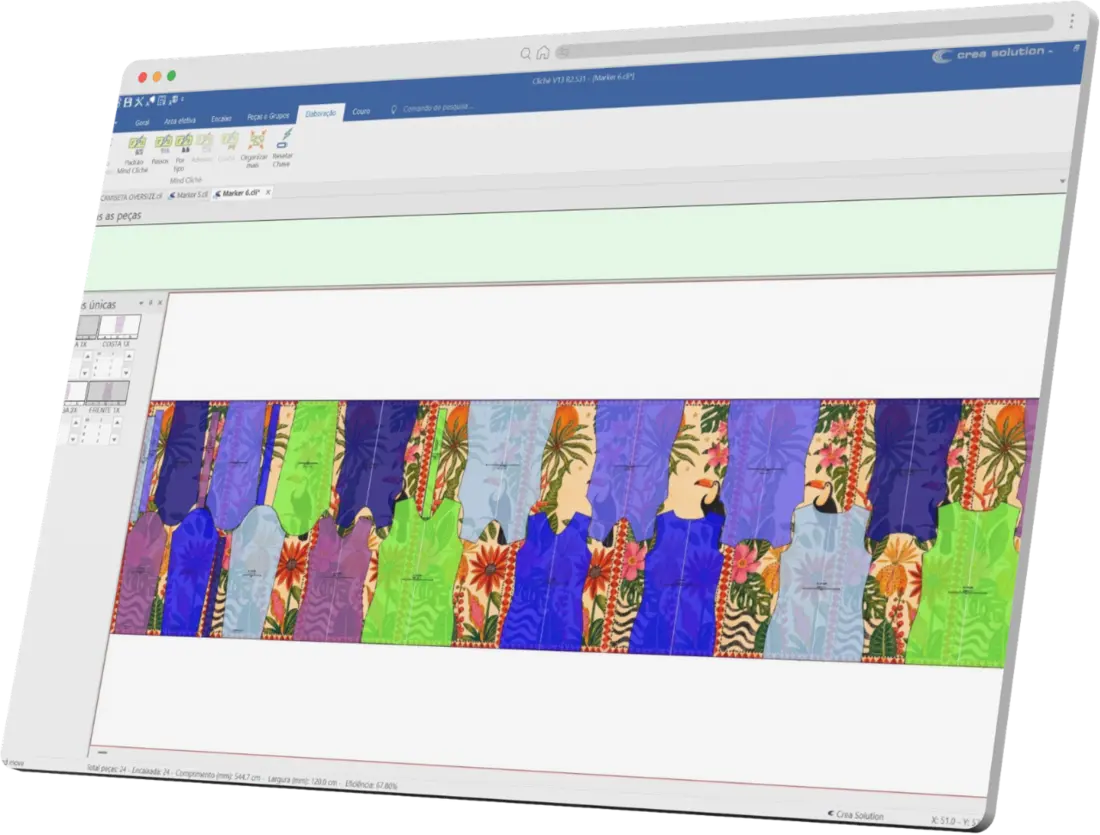
Task: Click the Total peças 24 status text
Action: pyautogui.click(x=107, y=768)
